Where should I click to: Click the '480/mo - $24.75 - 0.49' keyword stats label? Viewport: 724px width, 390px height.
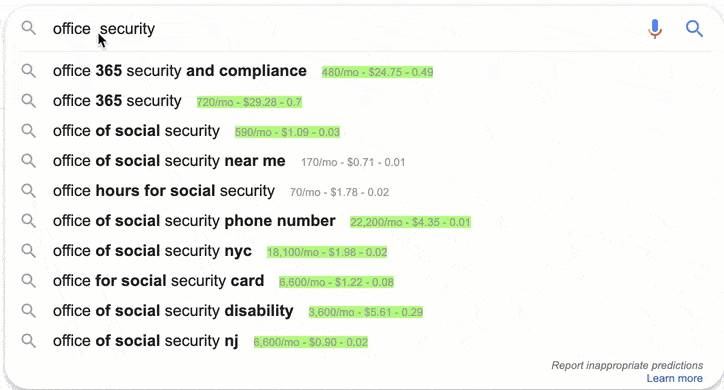tap(378, 72)
